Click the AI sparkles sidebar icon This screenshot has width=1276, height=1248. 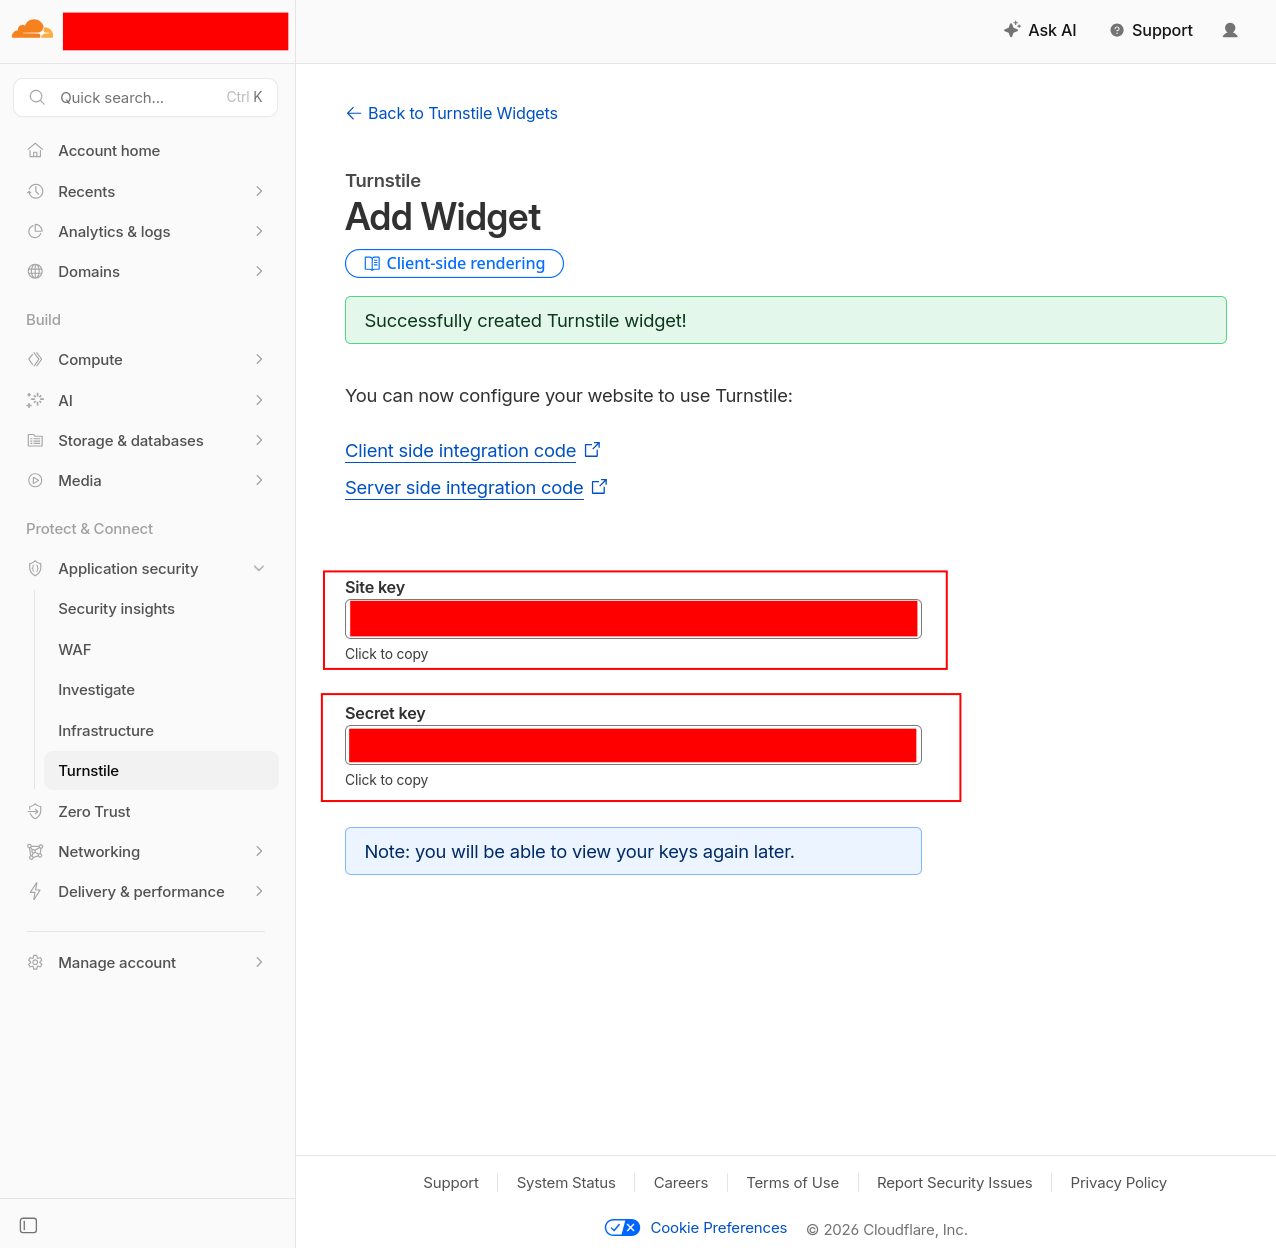point(35,400)
